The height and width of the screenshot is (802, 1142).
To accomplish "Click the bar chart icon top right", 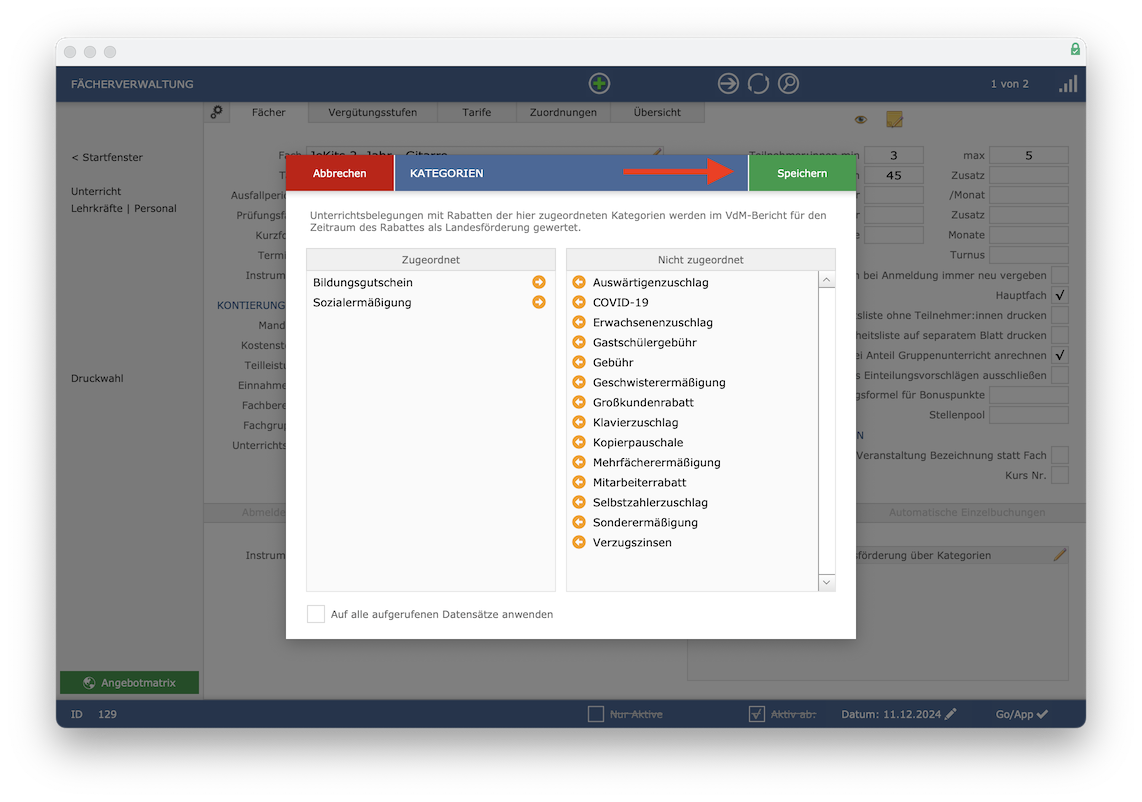I will click(1068, 84).
